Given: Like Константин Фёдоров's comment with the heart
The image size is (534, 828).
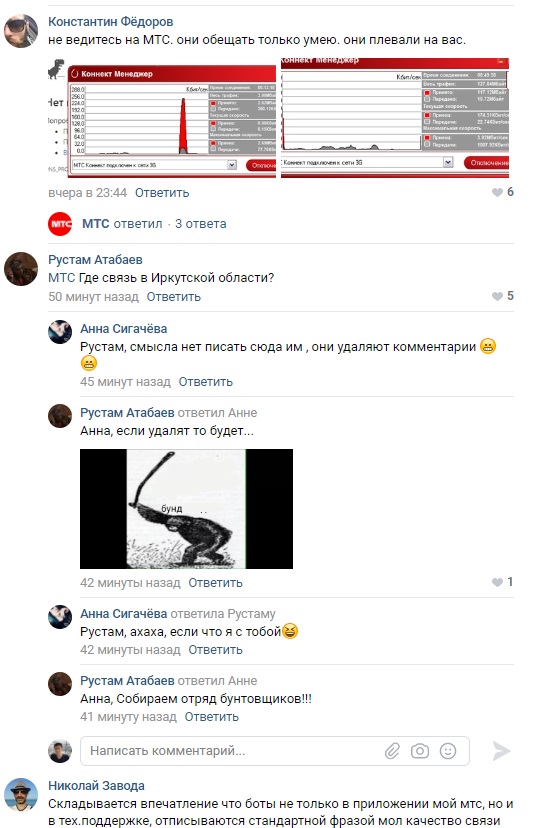Looking at the screenshot, I should click(497, 192).
